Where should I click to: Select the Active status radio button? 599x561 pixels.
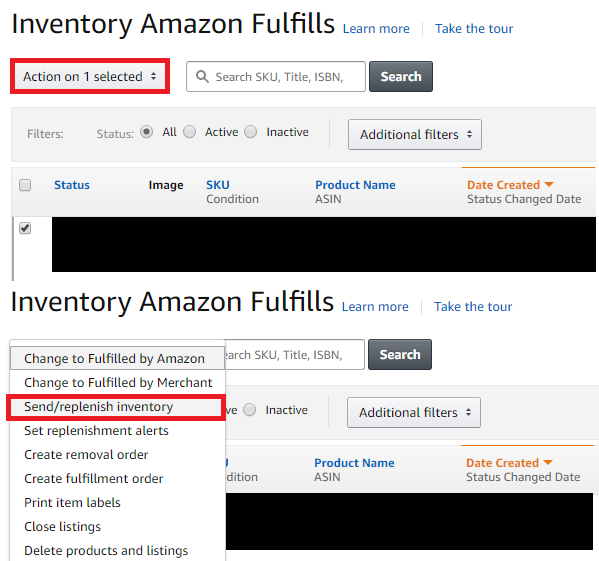tap(189, 132)
